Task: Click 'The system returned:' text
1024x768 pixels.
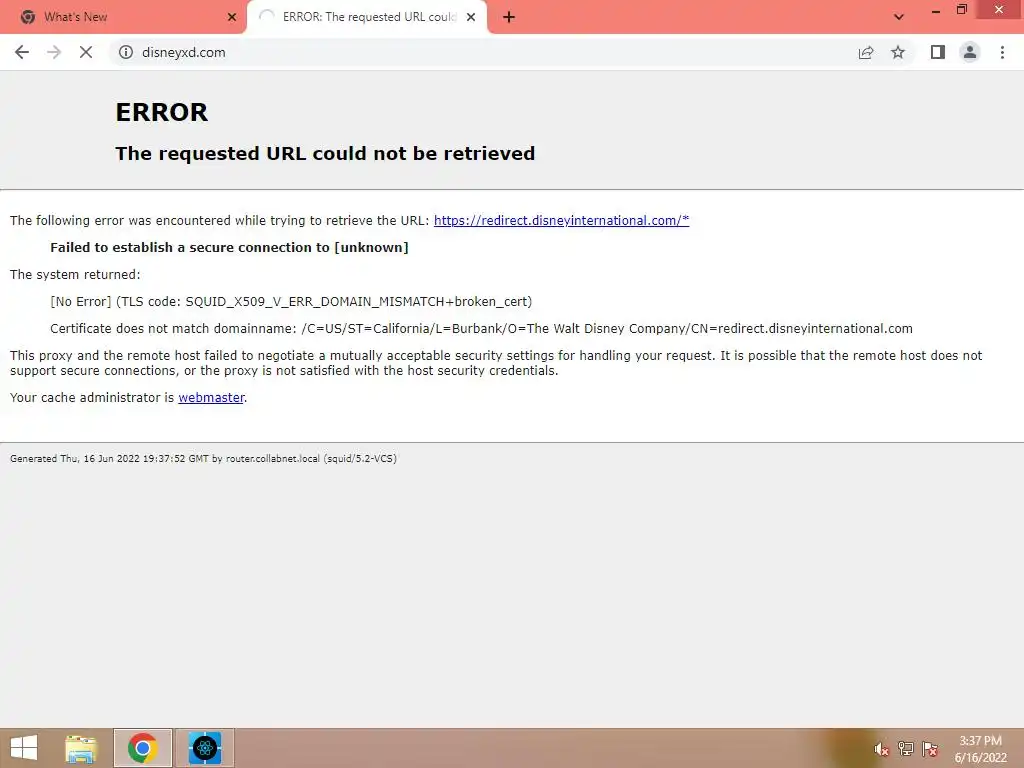Action: (75, 274)
